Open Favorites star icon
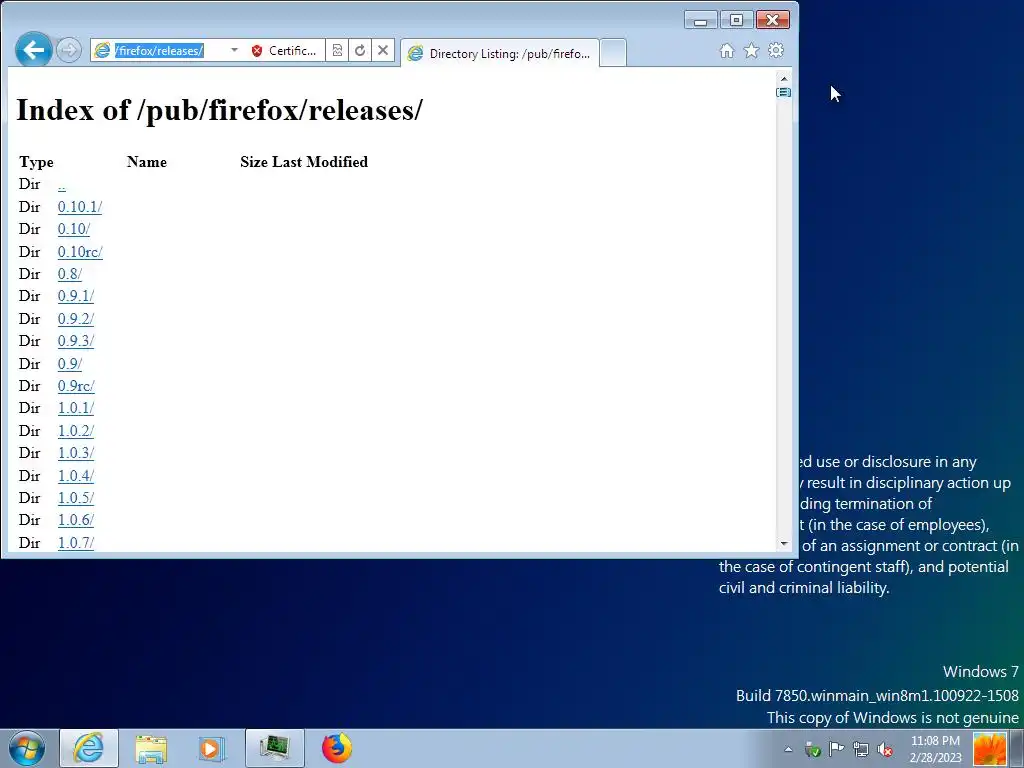 click(752, 50)
